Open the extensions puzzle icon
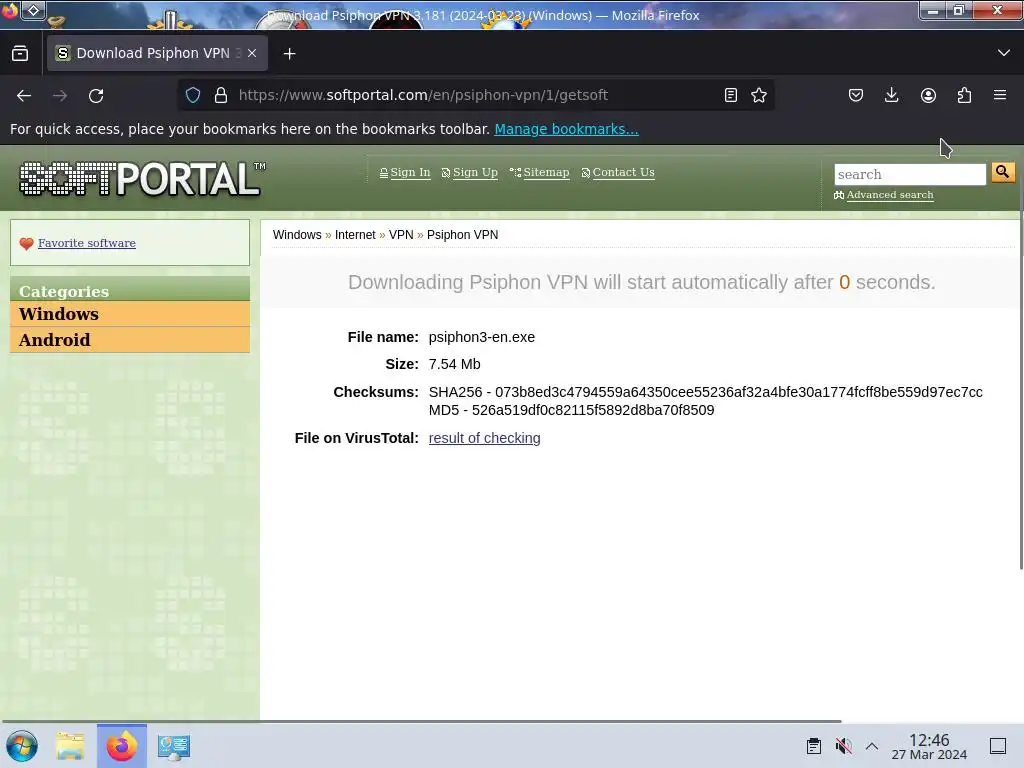The width and height of the screenshot is (1024, 768). tap(964, 95)
